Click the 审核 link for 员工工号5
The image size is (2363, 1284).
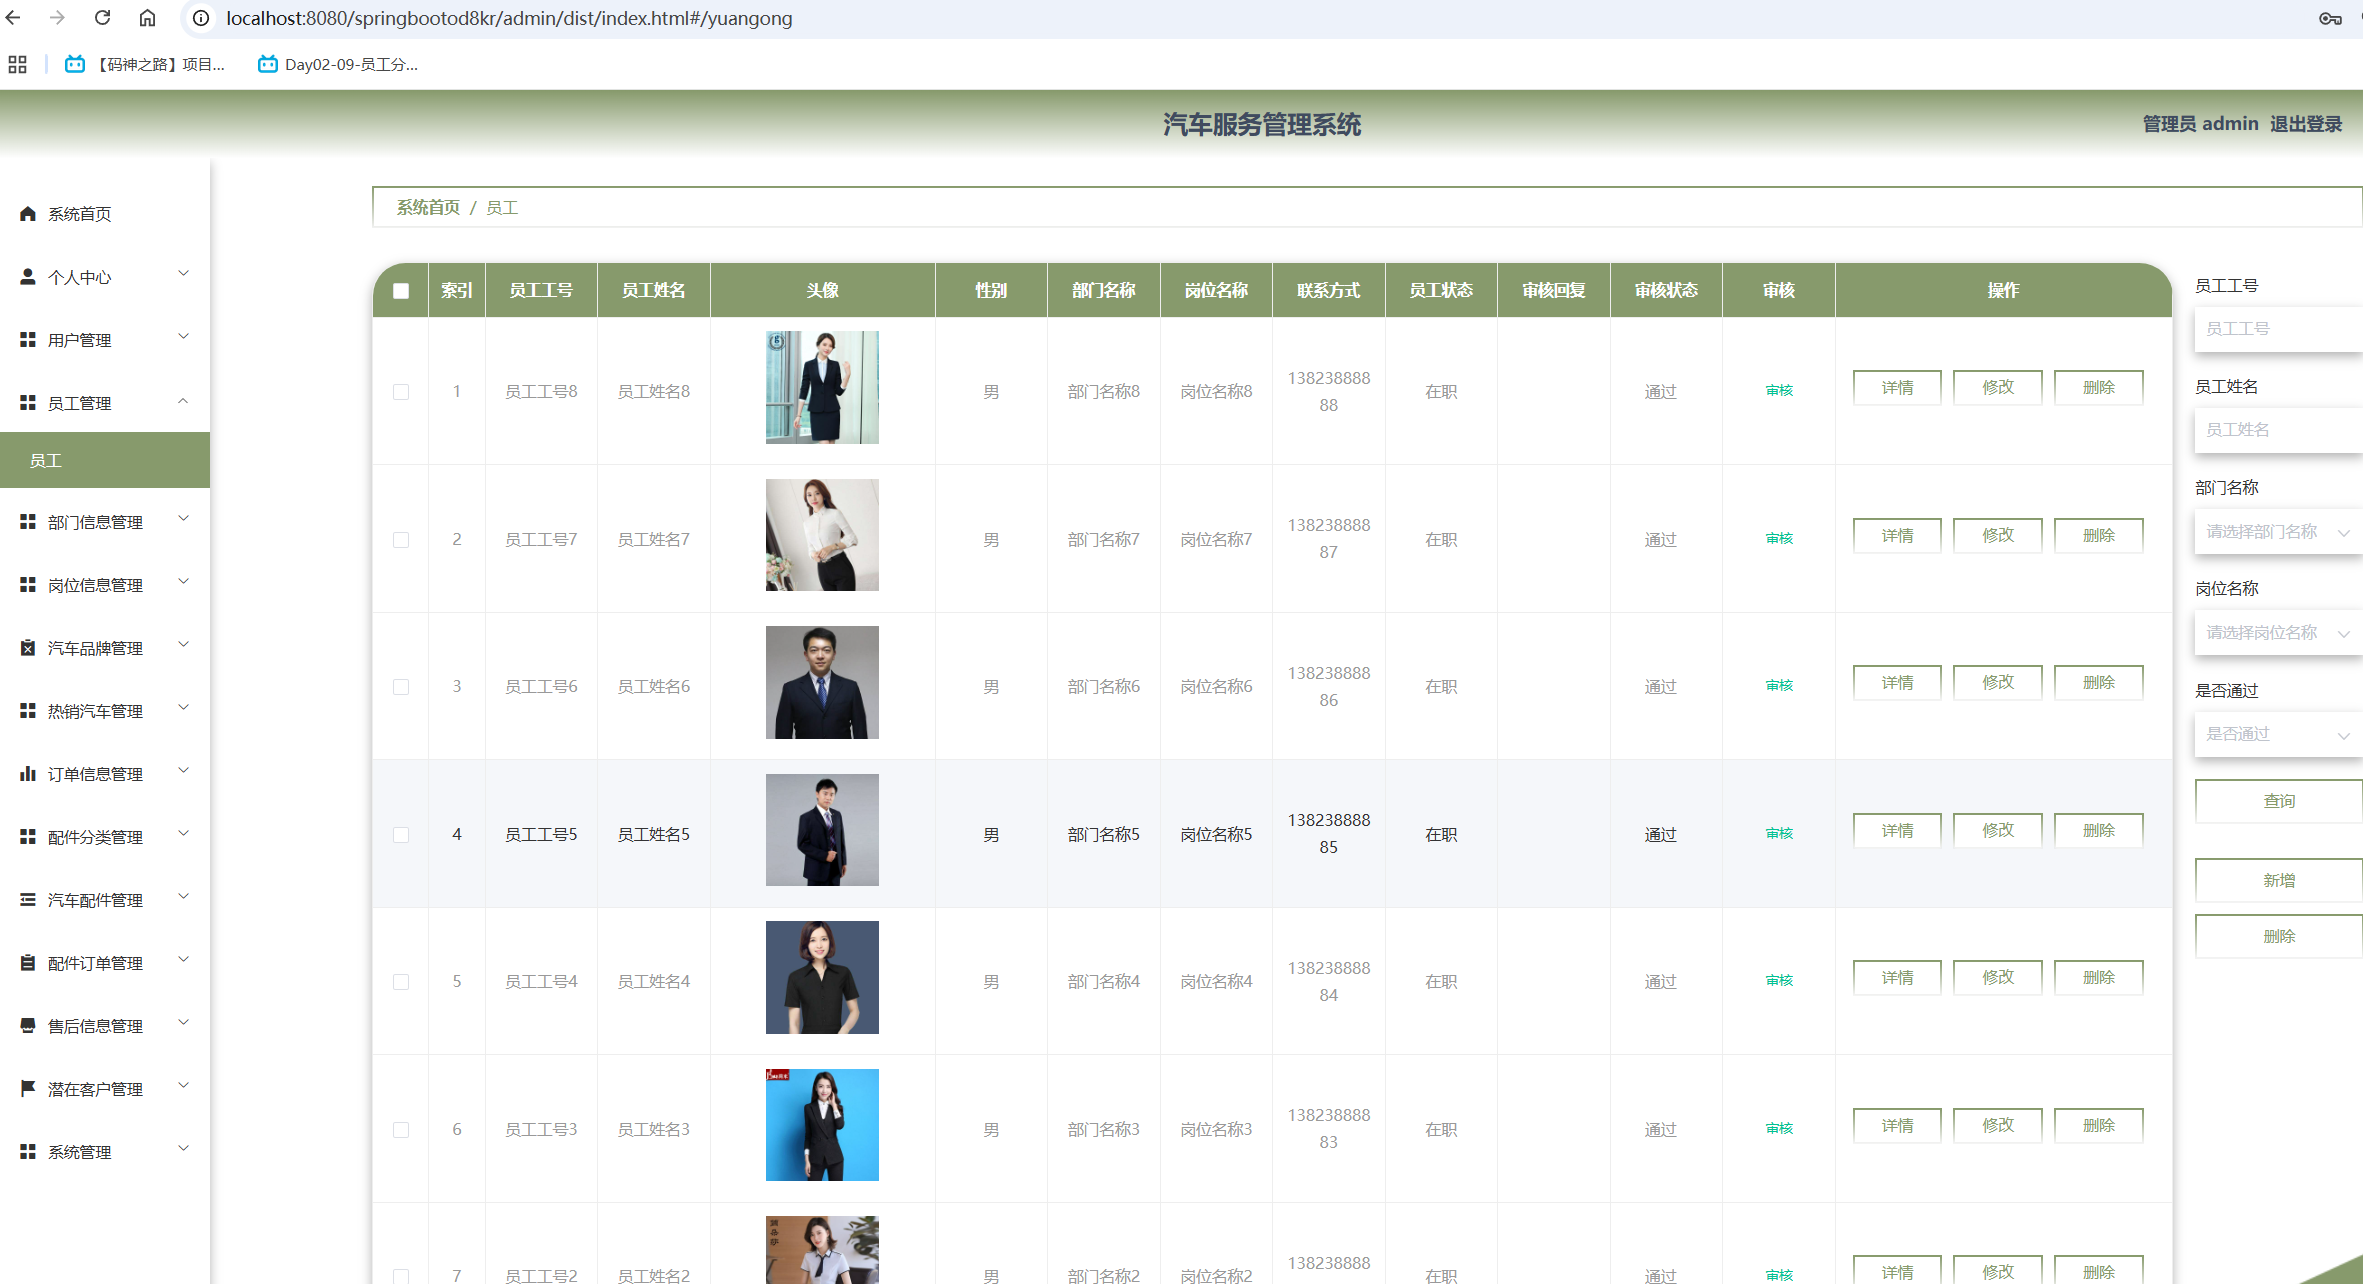(1779, 834)
